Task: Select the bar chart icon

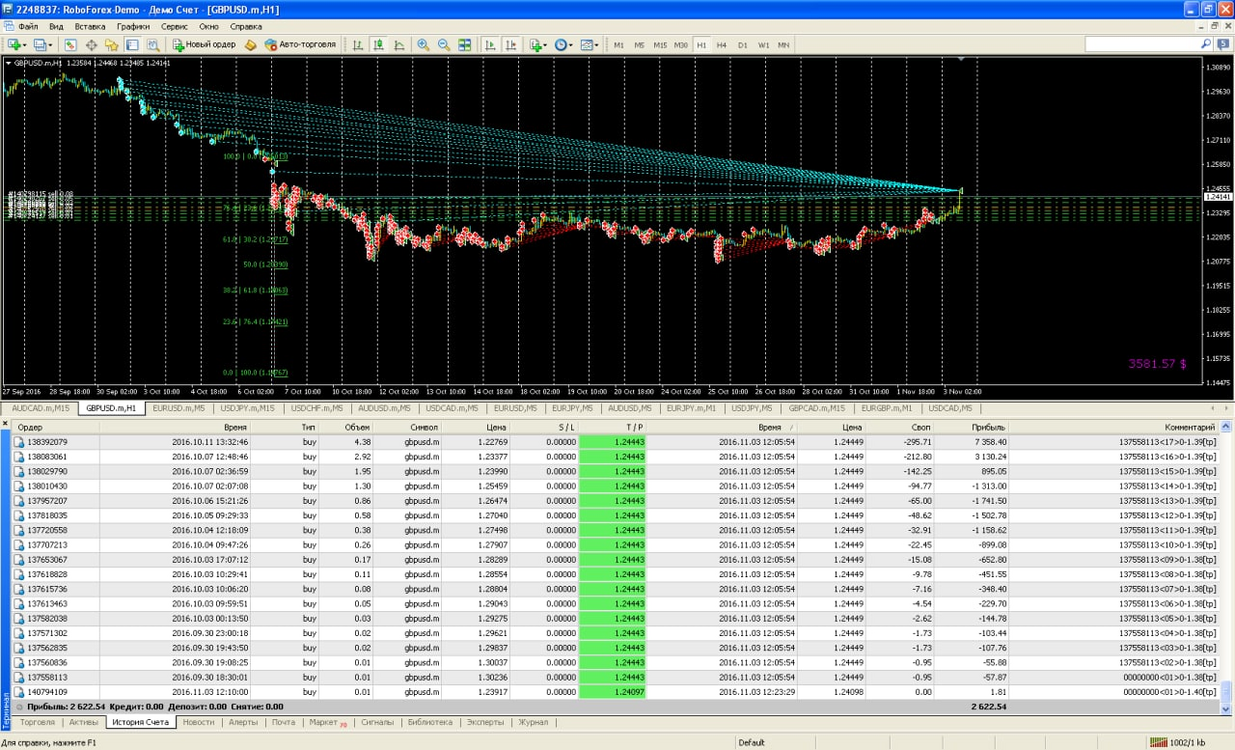Action: coord(358,45)
